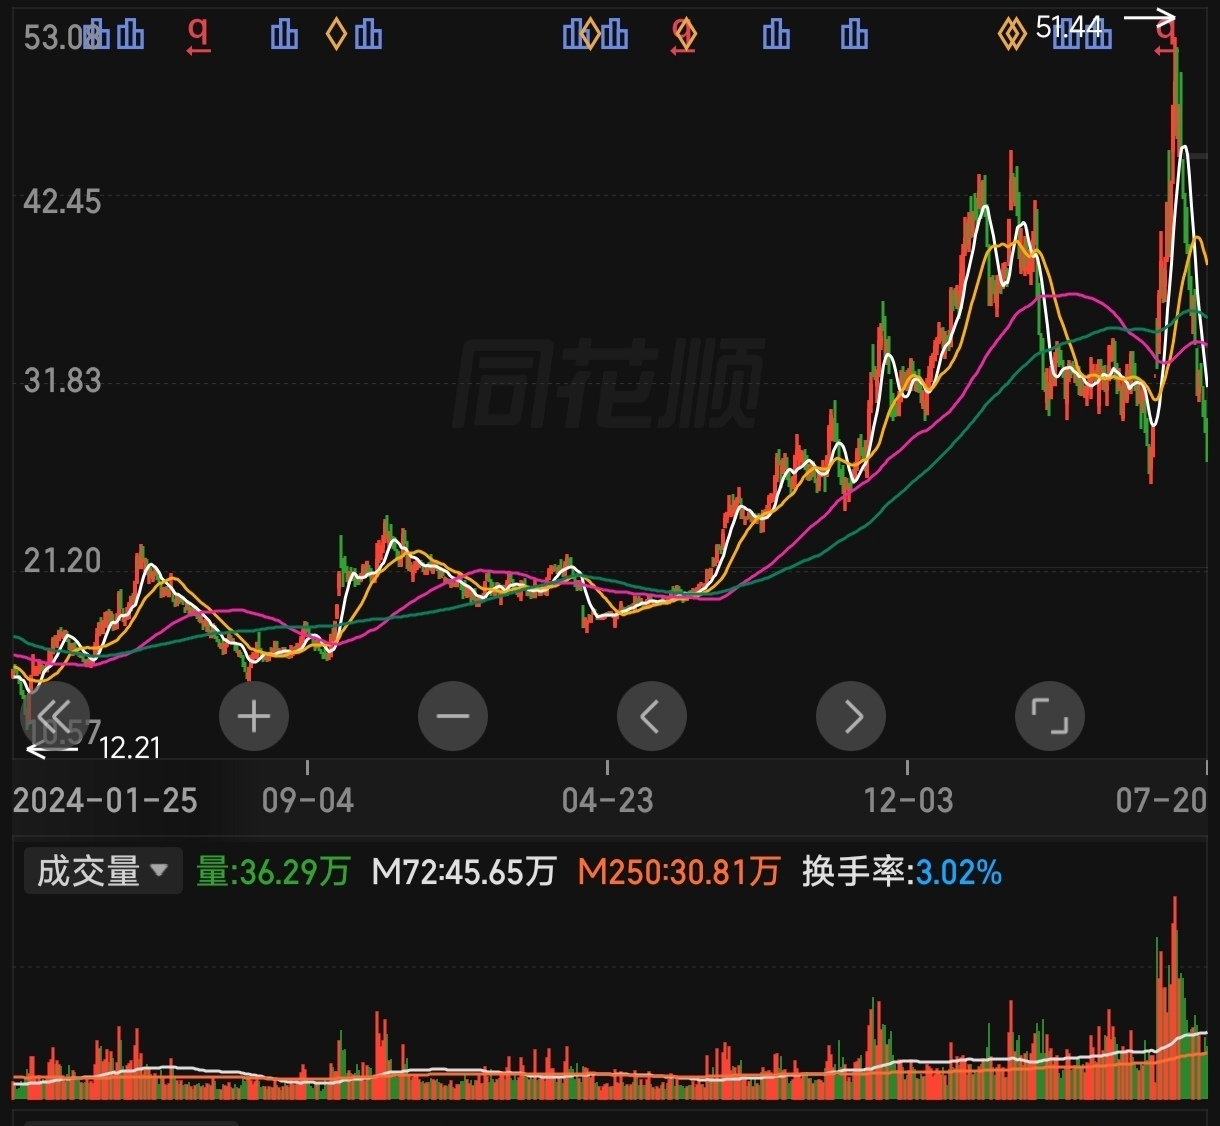1220x1126 pixels.
Task: Tap the 量:36.29万 volume readout
Action: 273,872
